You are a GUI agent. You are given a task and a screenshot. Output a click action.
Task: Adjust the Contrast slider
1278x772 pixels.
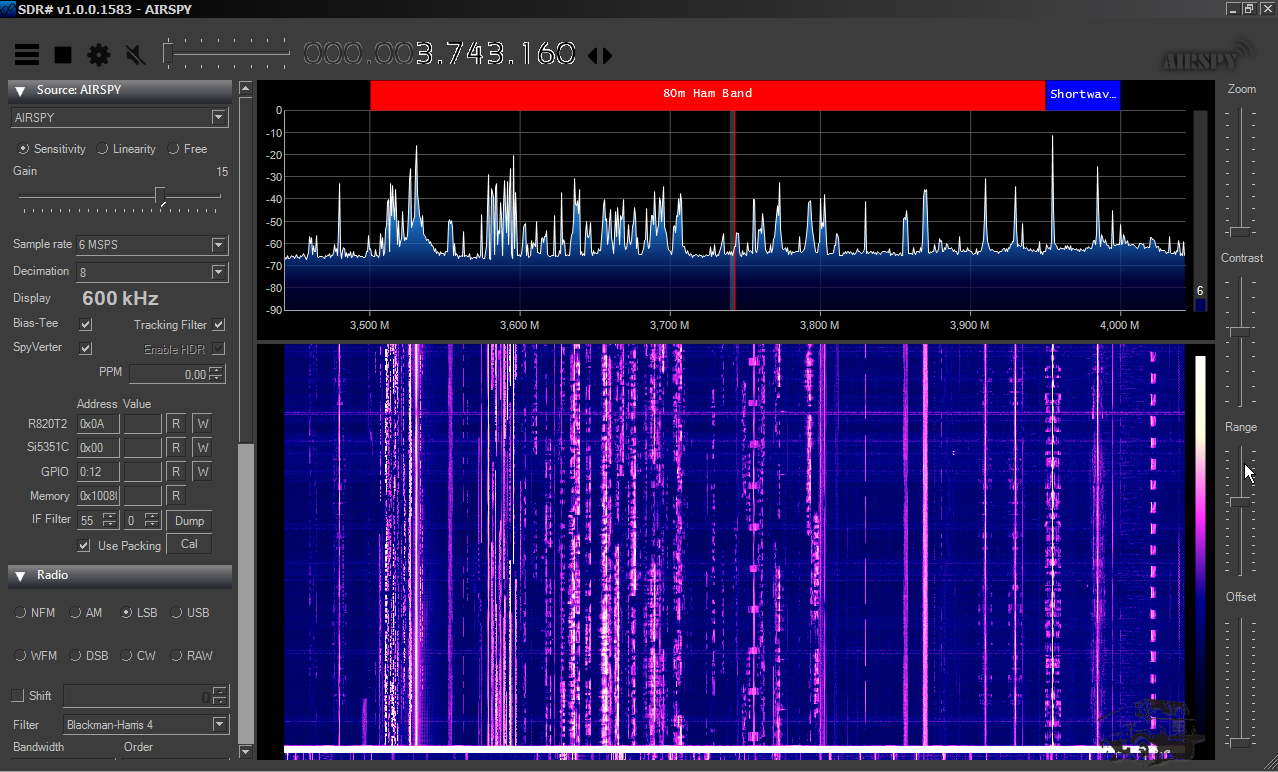point(1242,340)
